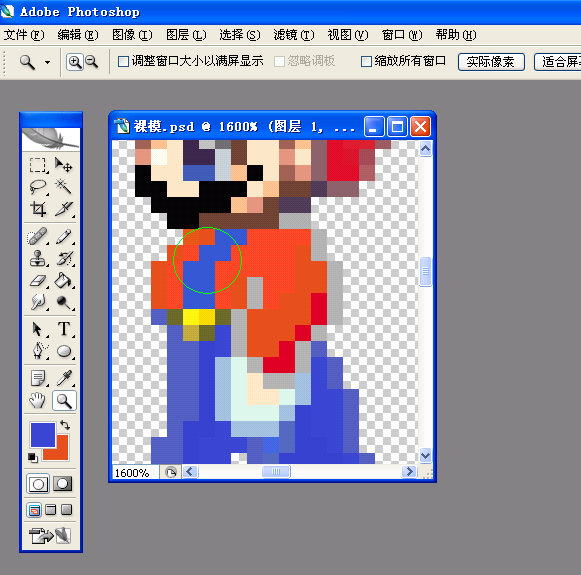Screen dimensions: 581x575
Task: Click the horizontal scrollbar thumb
Action: tap(276, 472)
